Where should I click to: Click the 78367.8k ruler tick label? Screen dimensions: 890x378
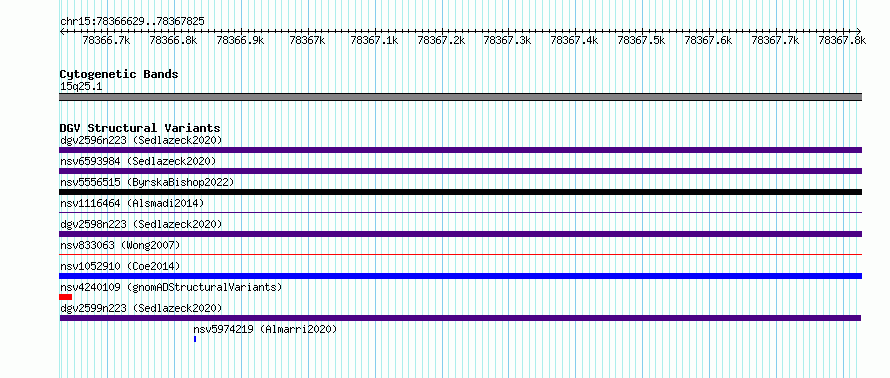842,40
